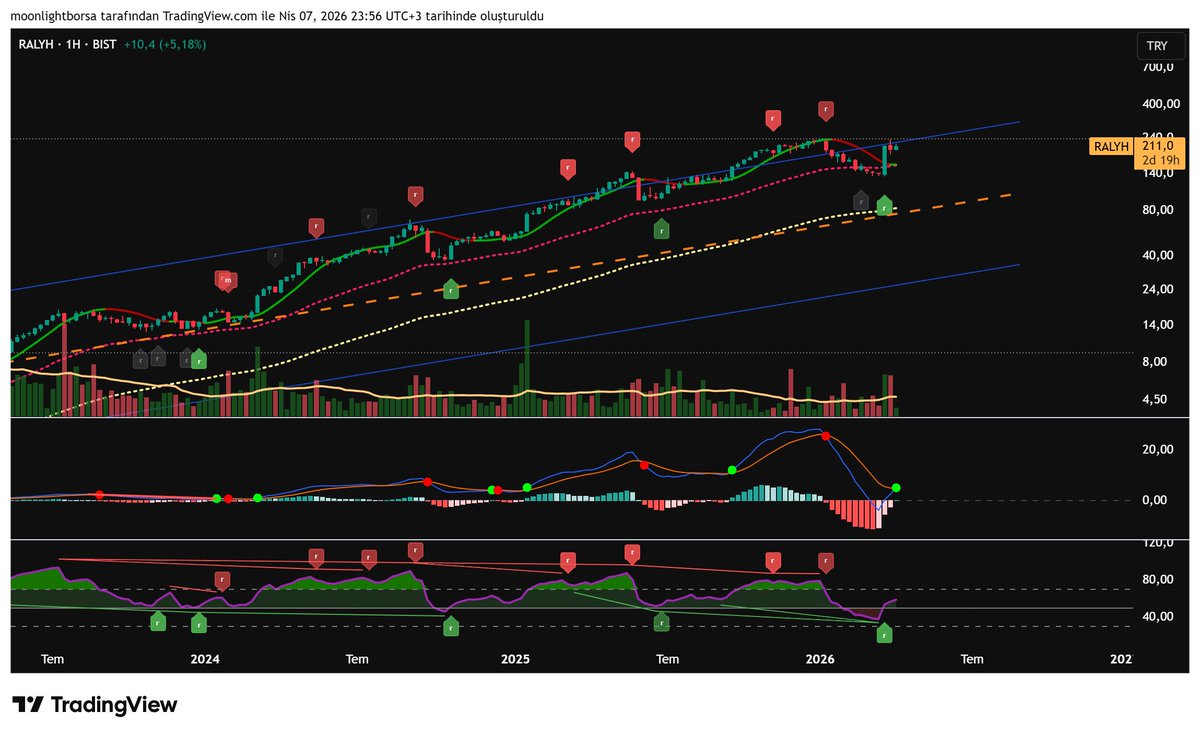The image size is (1200, 736).
Task: Select red r price marker from autumn 2025
Action: point(773,119)
